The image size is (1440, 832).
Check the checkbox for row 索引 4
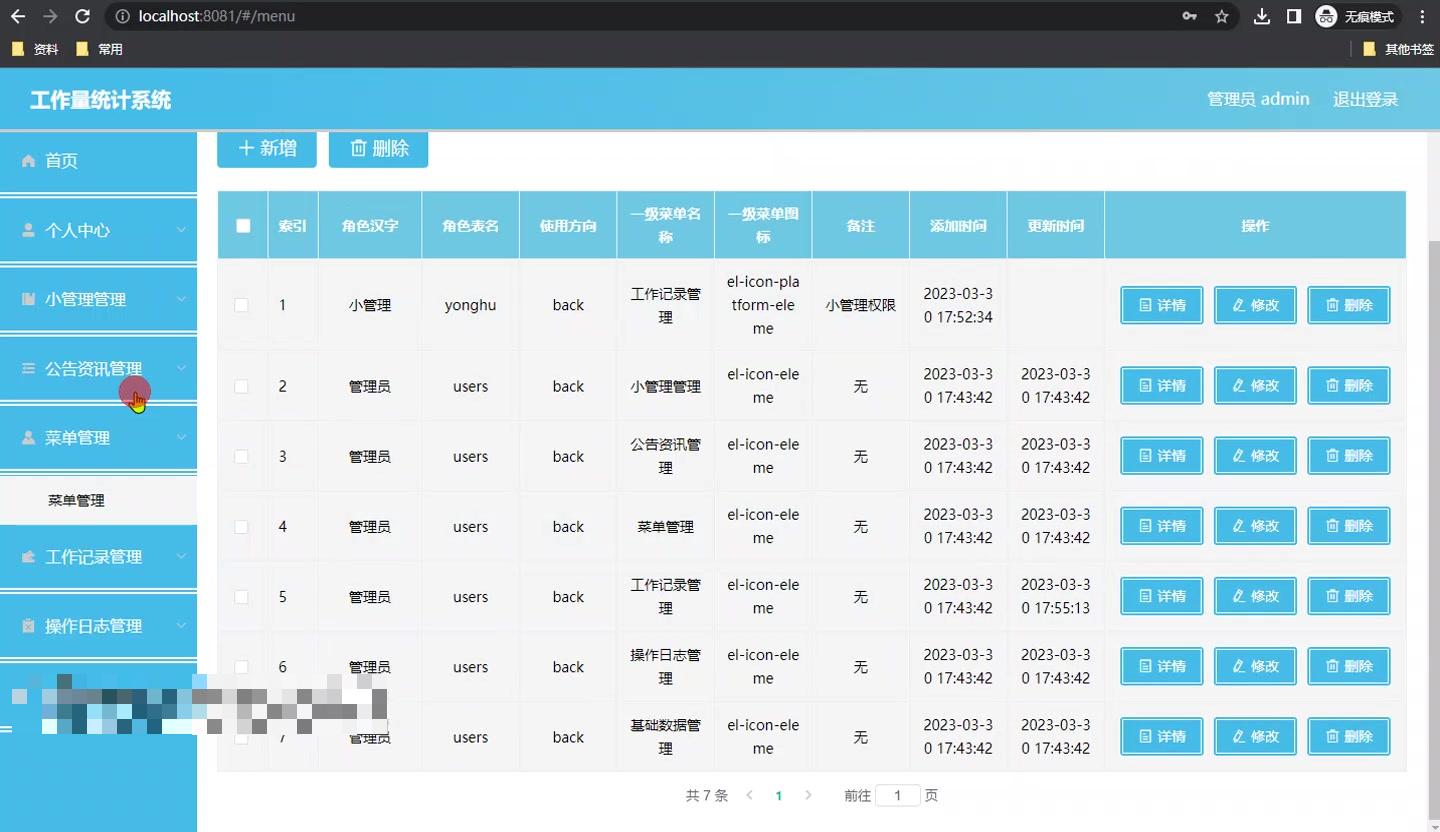pyautogui.click(x=242, y=526)
